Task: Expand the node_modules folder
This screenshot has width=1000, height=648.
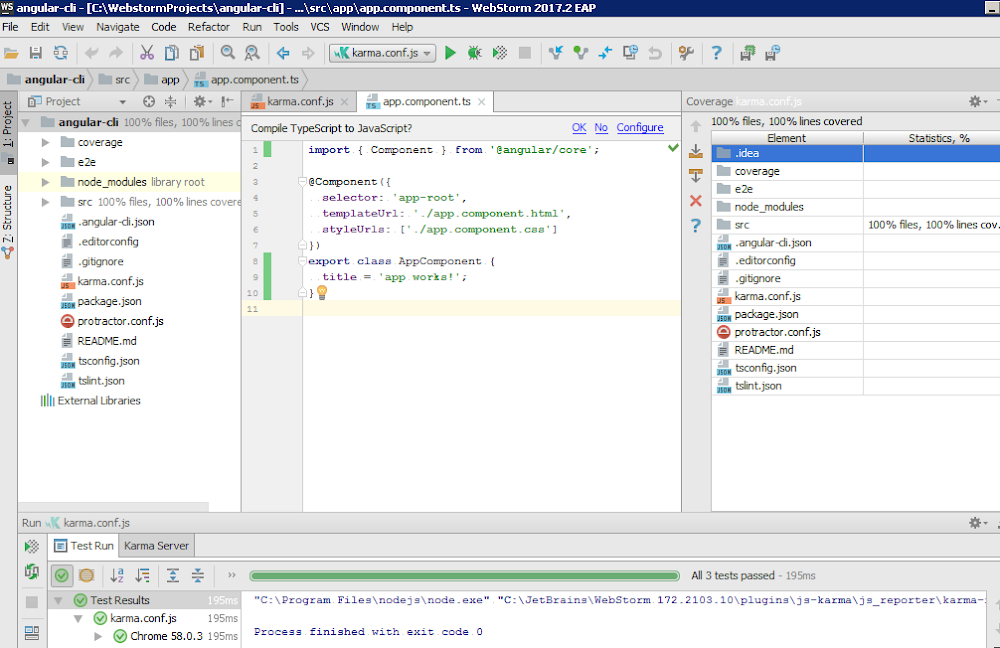Action: (45, 182)
